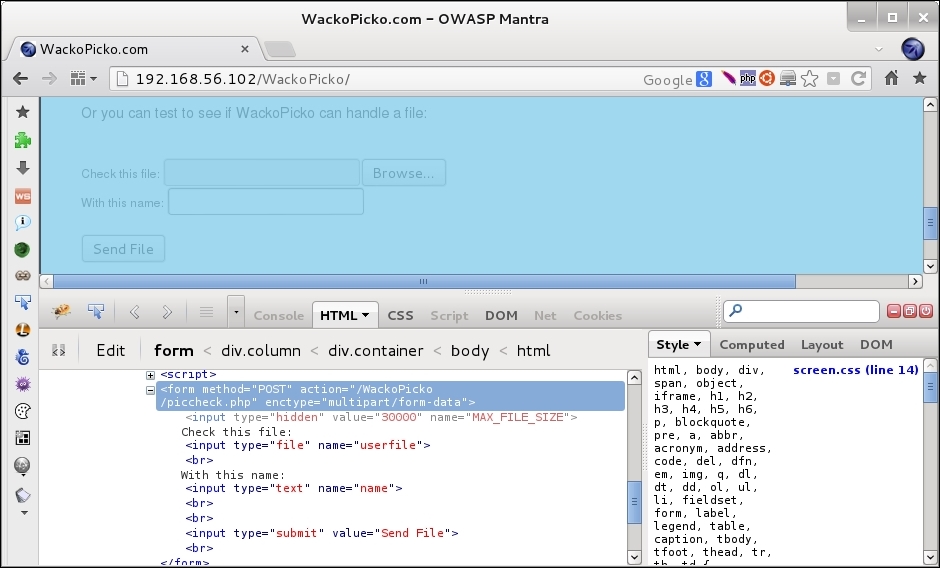Click the Mantra globe logo at top right
Viewport: 940px width, 568px height.
[x=912, y=49]
